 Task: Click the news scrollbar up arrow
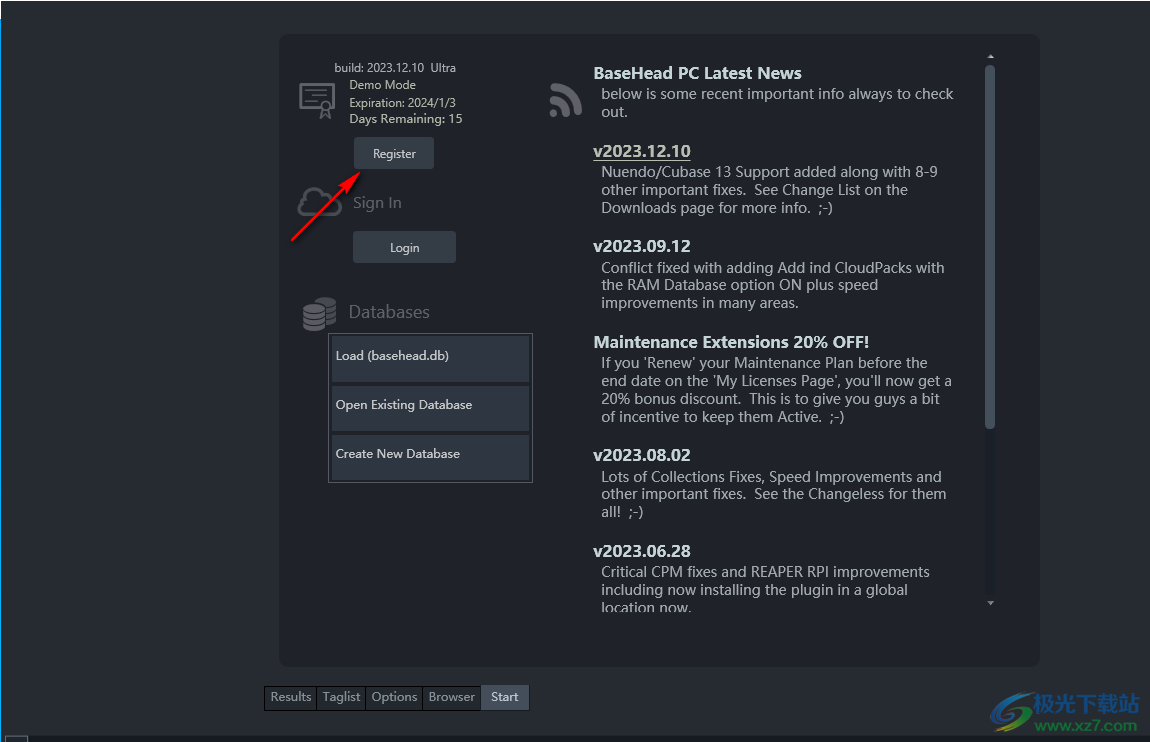click(990, 57)
